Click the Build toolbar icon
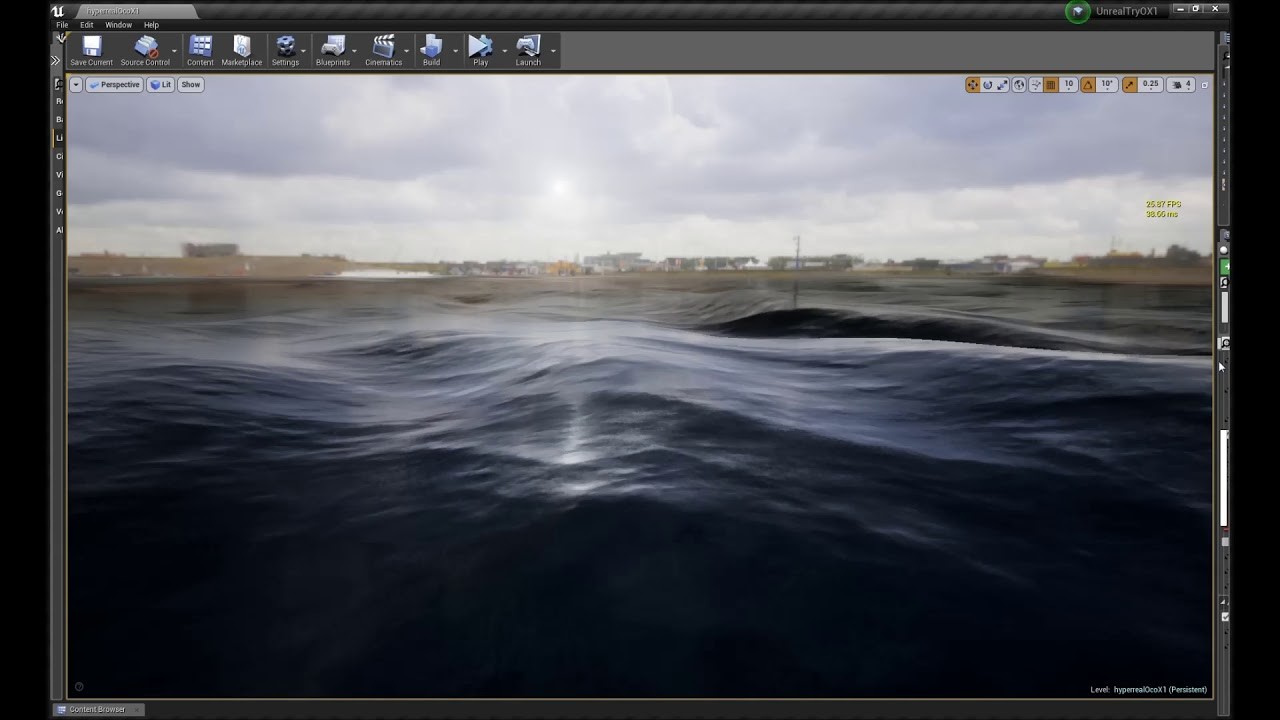 tap(431, 48)
